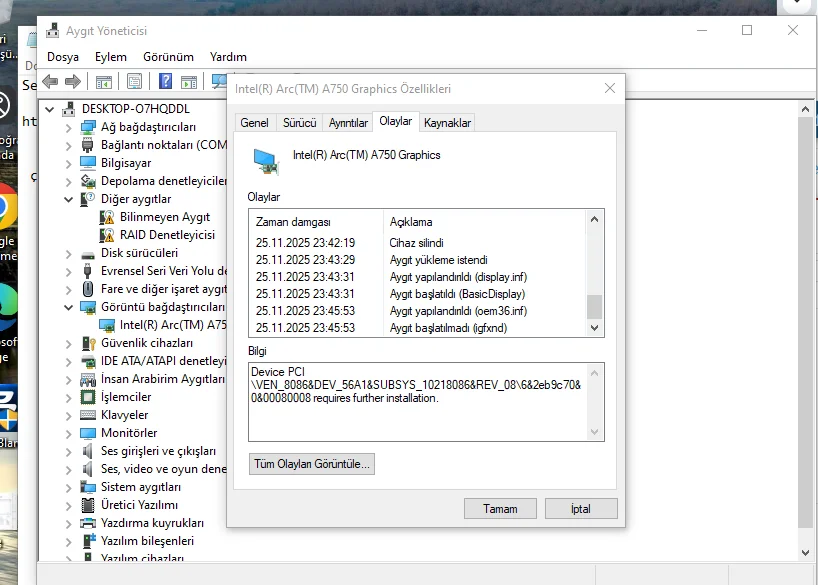Click the properties sheet toolbar icon
Image resolution: width=818 pixels, height=585 pixels.
click(x=134, y=81)
